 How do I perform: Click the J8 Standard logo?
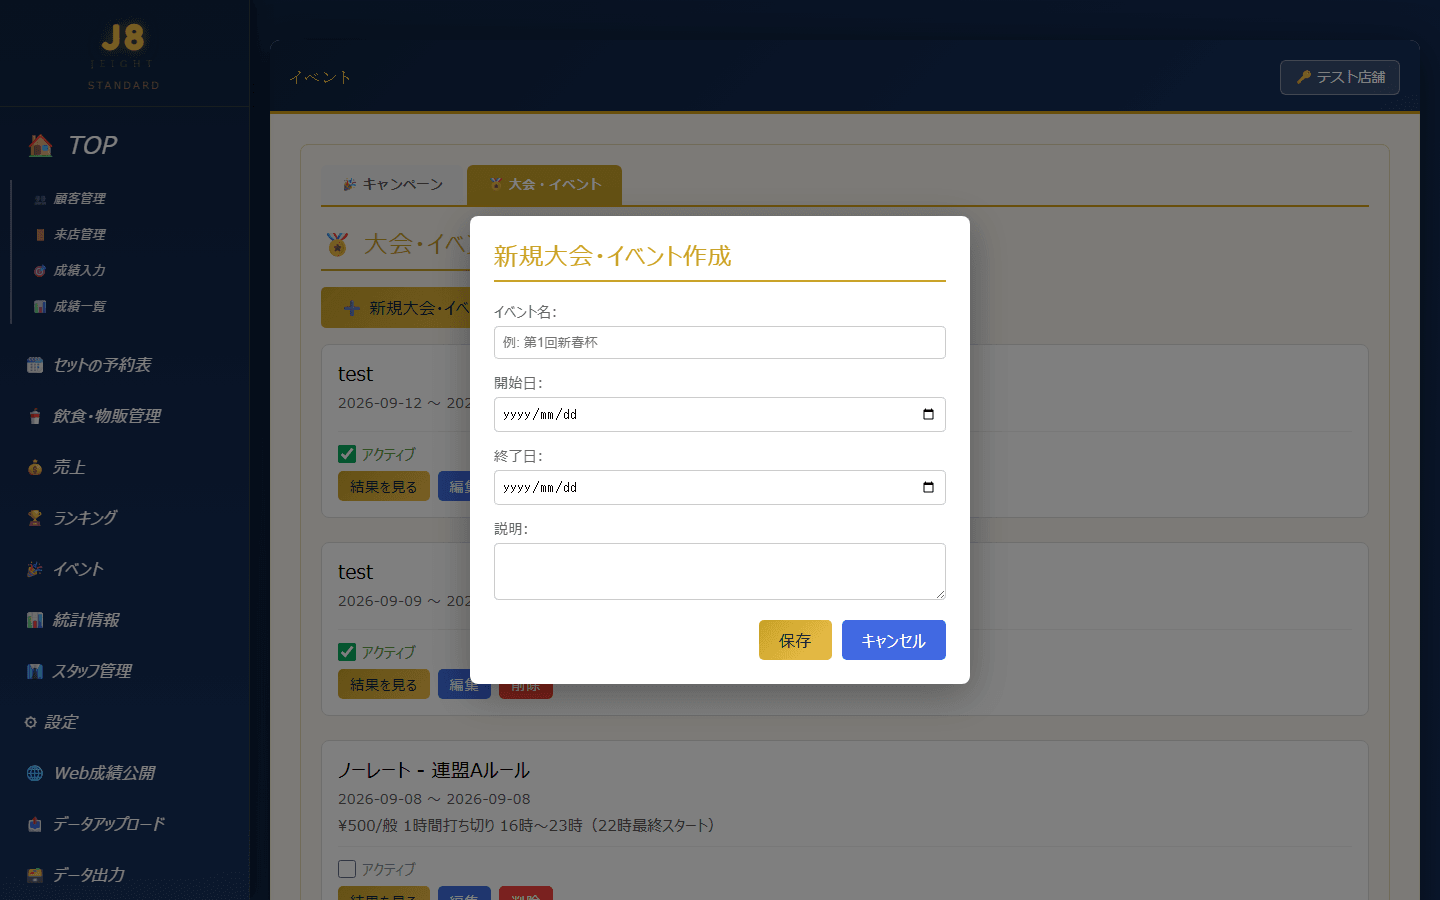click(124, 55)
